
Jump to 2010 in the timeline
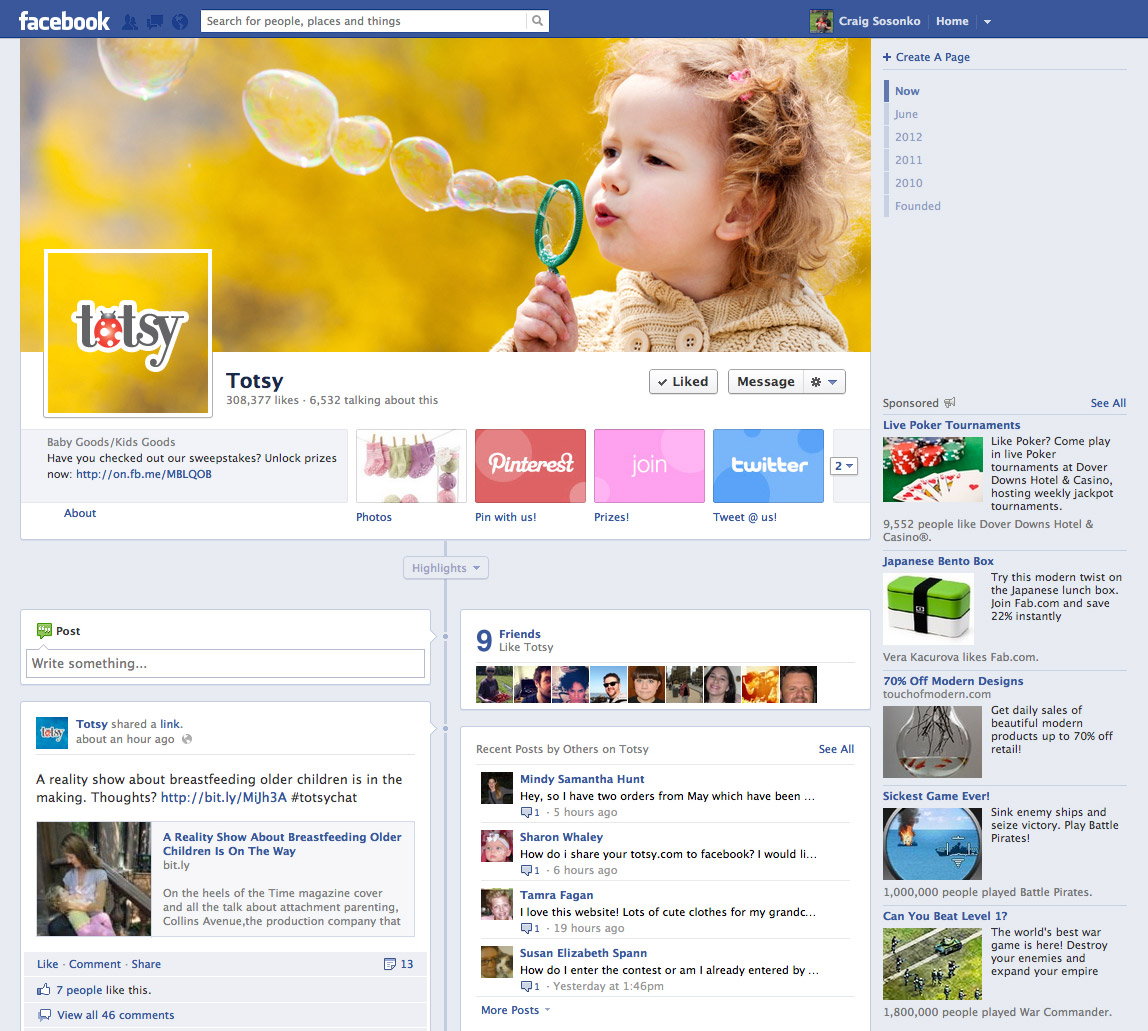pyautogui.click(x=909, y=183)
